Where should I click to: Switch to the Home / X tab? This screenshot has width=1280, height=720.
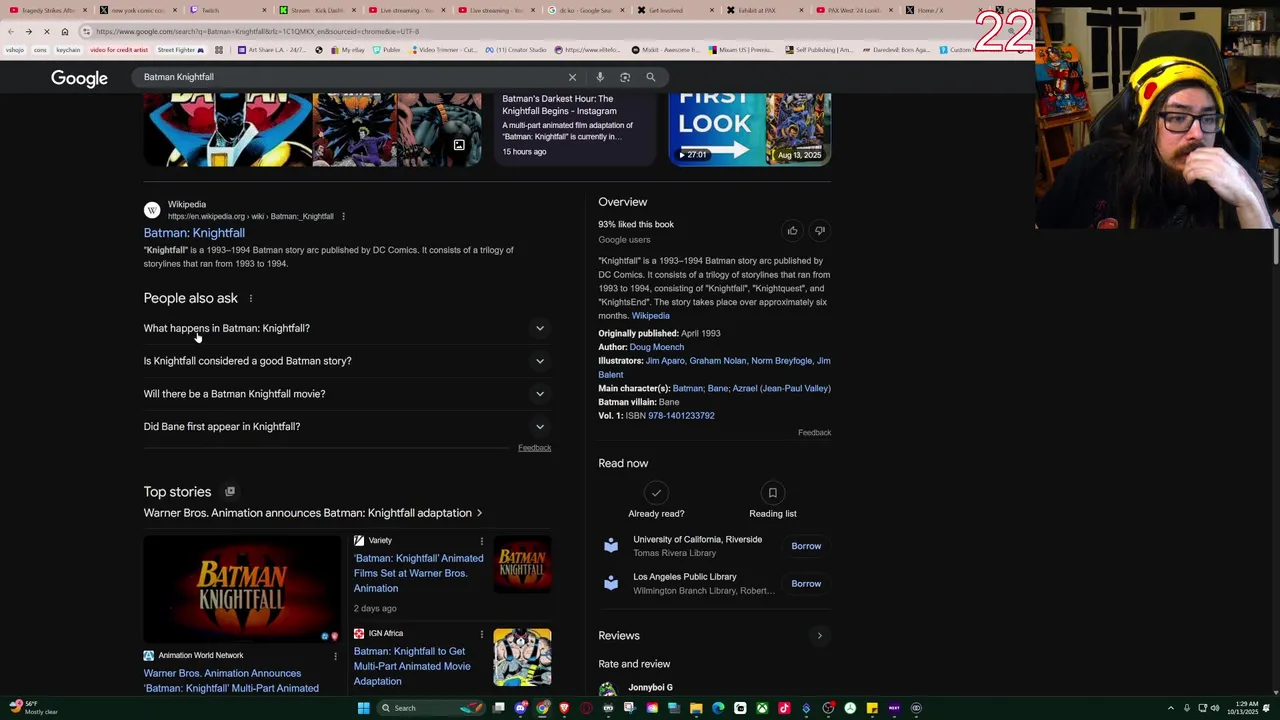point(930,10)
